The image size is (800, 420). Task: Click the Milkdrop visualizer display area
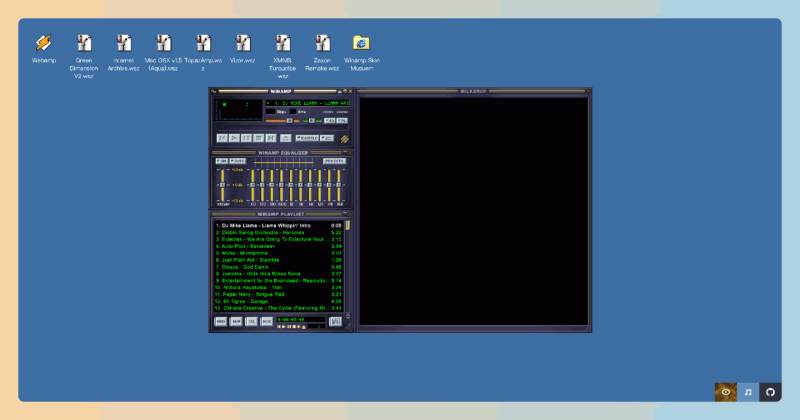point(473,211)
